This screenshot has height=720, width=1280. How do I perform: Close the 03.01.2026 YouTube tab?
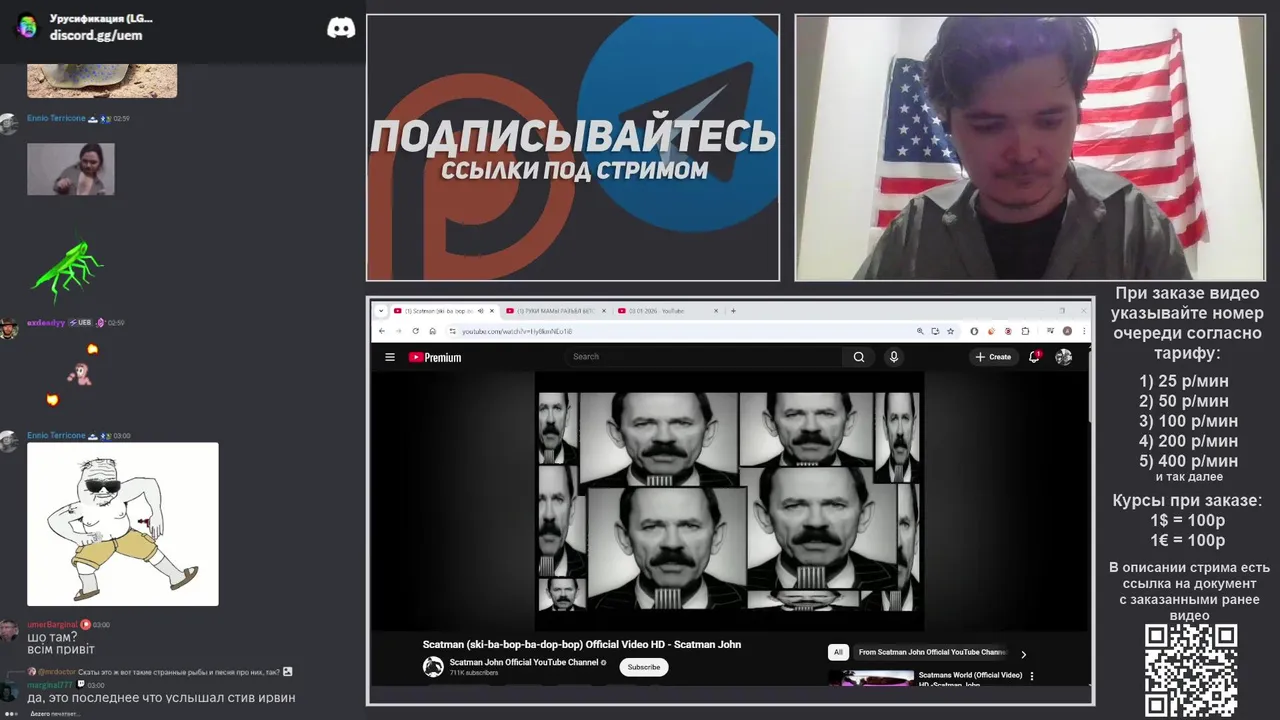716,311
